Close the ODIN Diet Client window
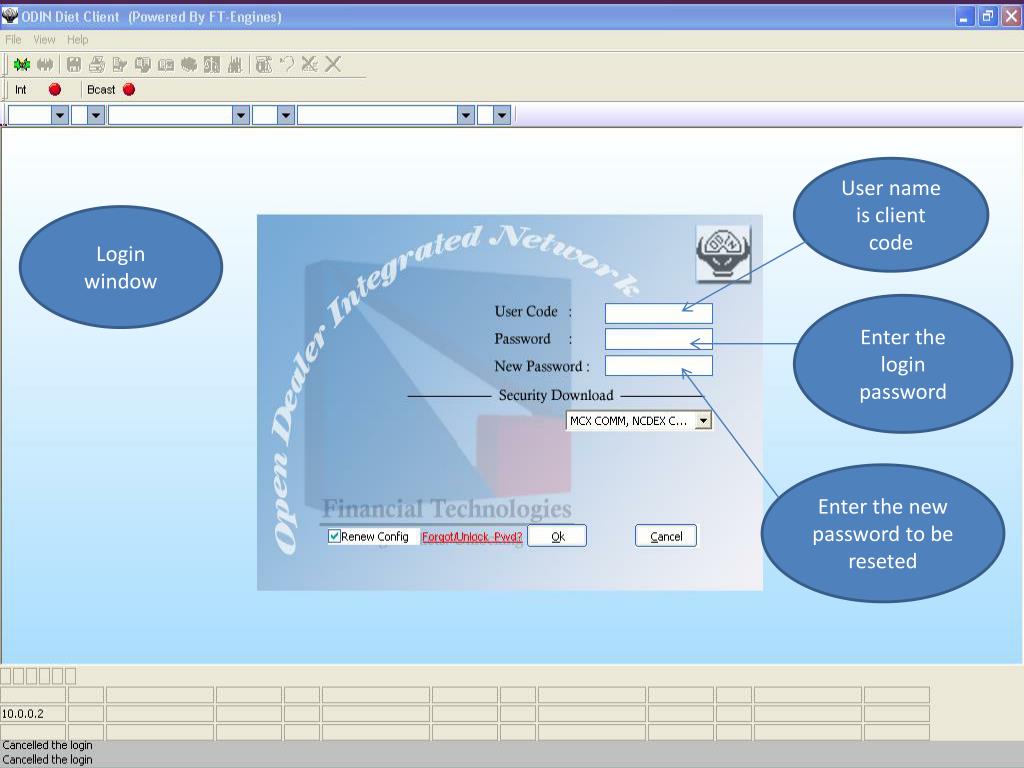 coord(1012,17)
